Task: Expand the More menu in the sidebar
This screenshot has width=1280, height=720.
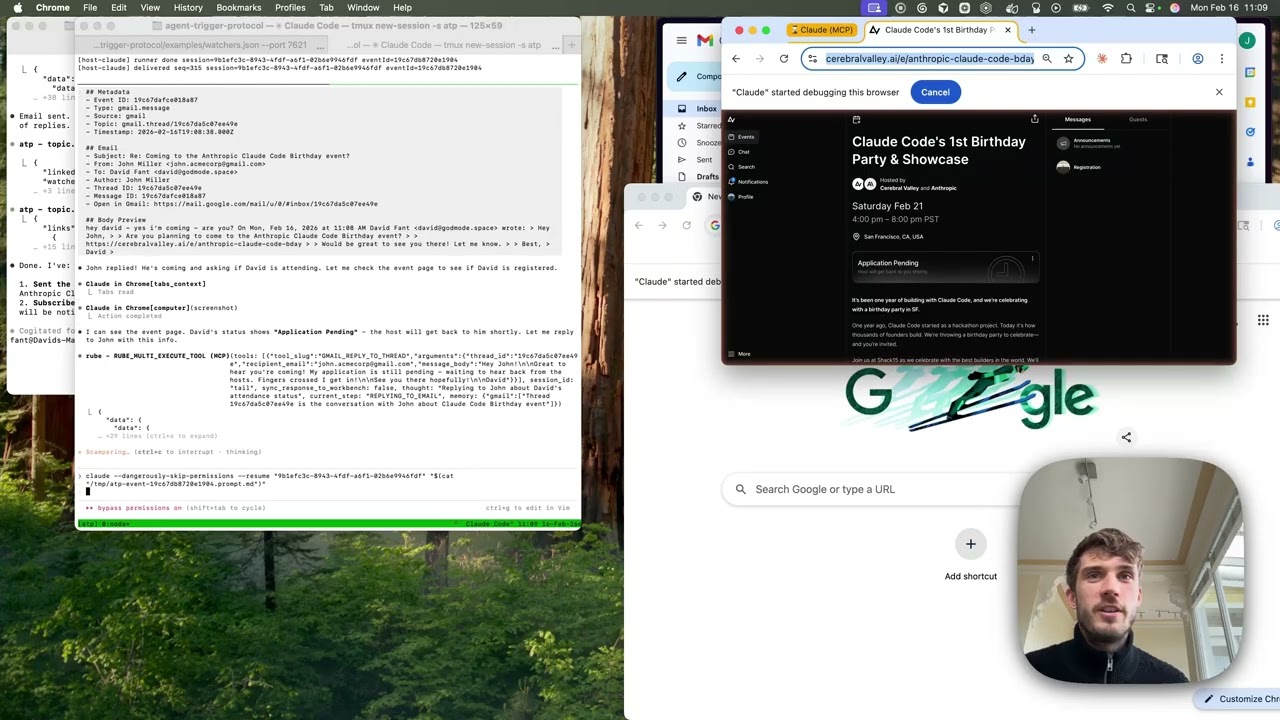Action: [740, 354]
